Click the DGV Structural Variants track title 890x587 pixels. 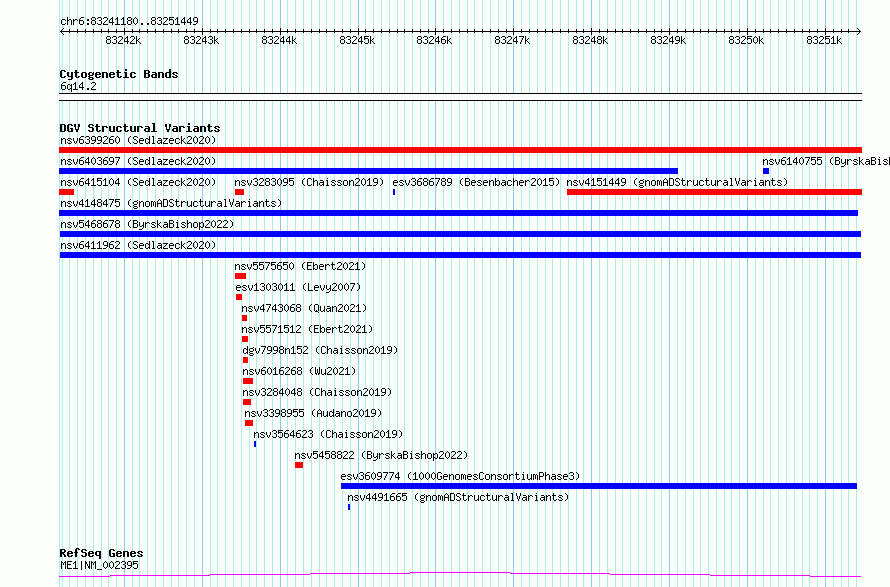(x=140, y=128)
